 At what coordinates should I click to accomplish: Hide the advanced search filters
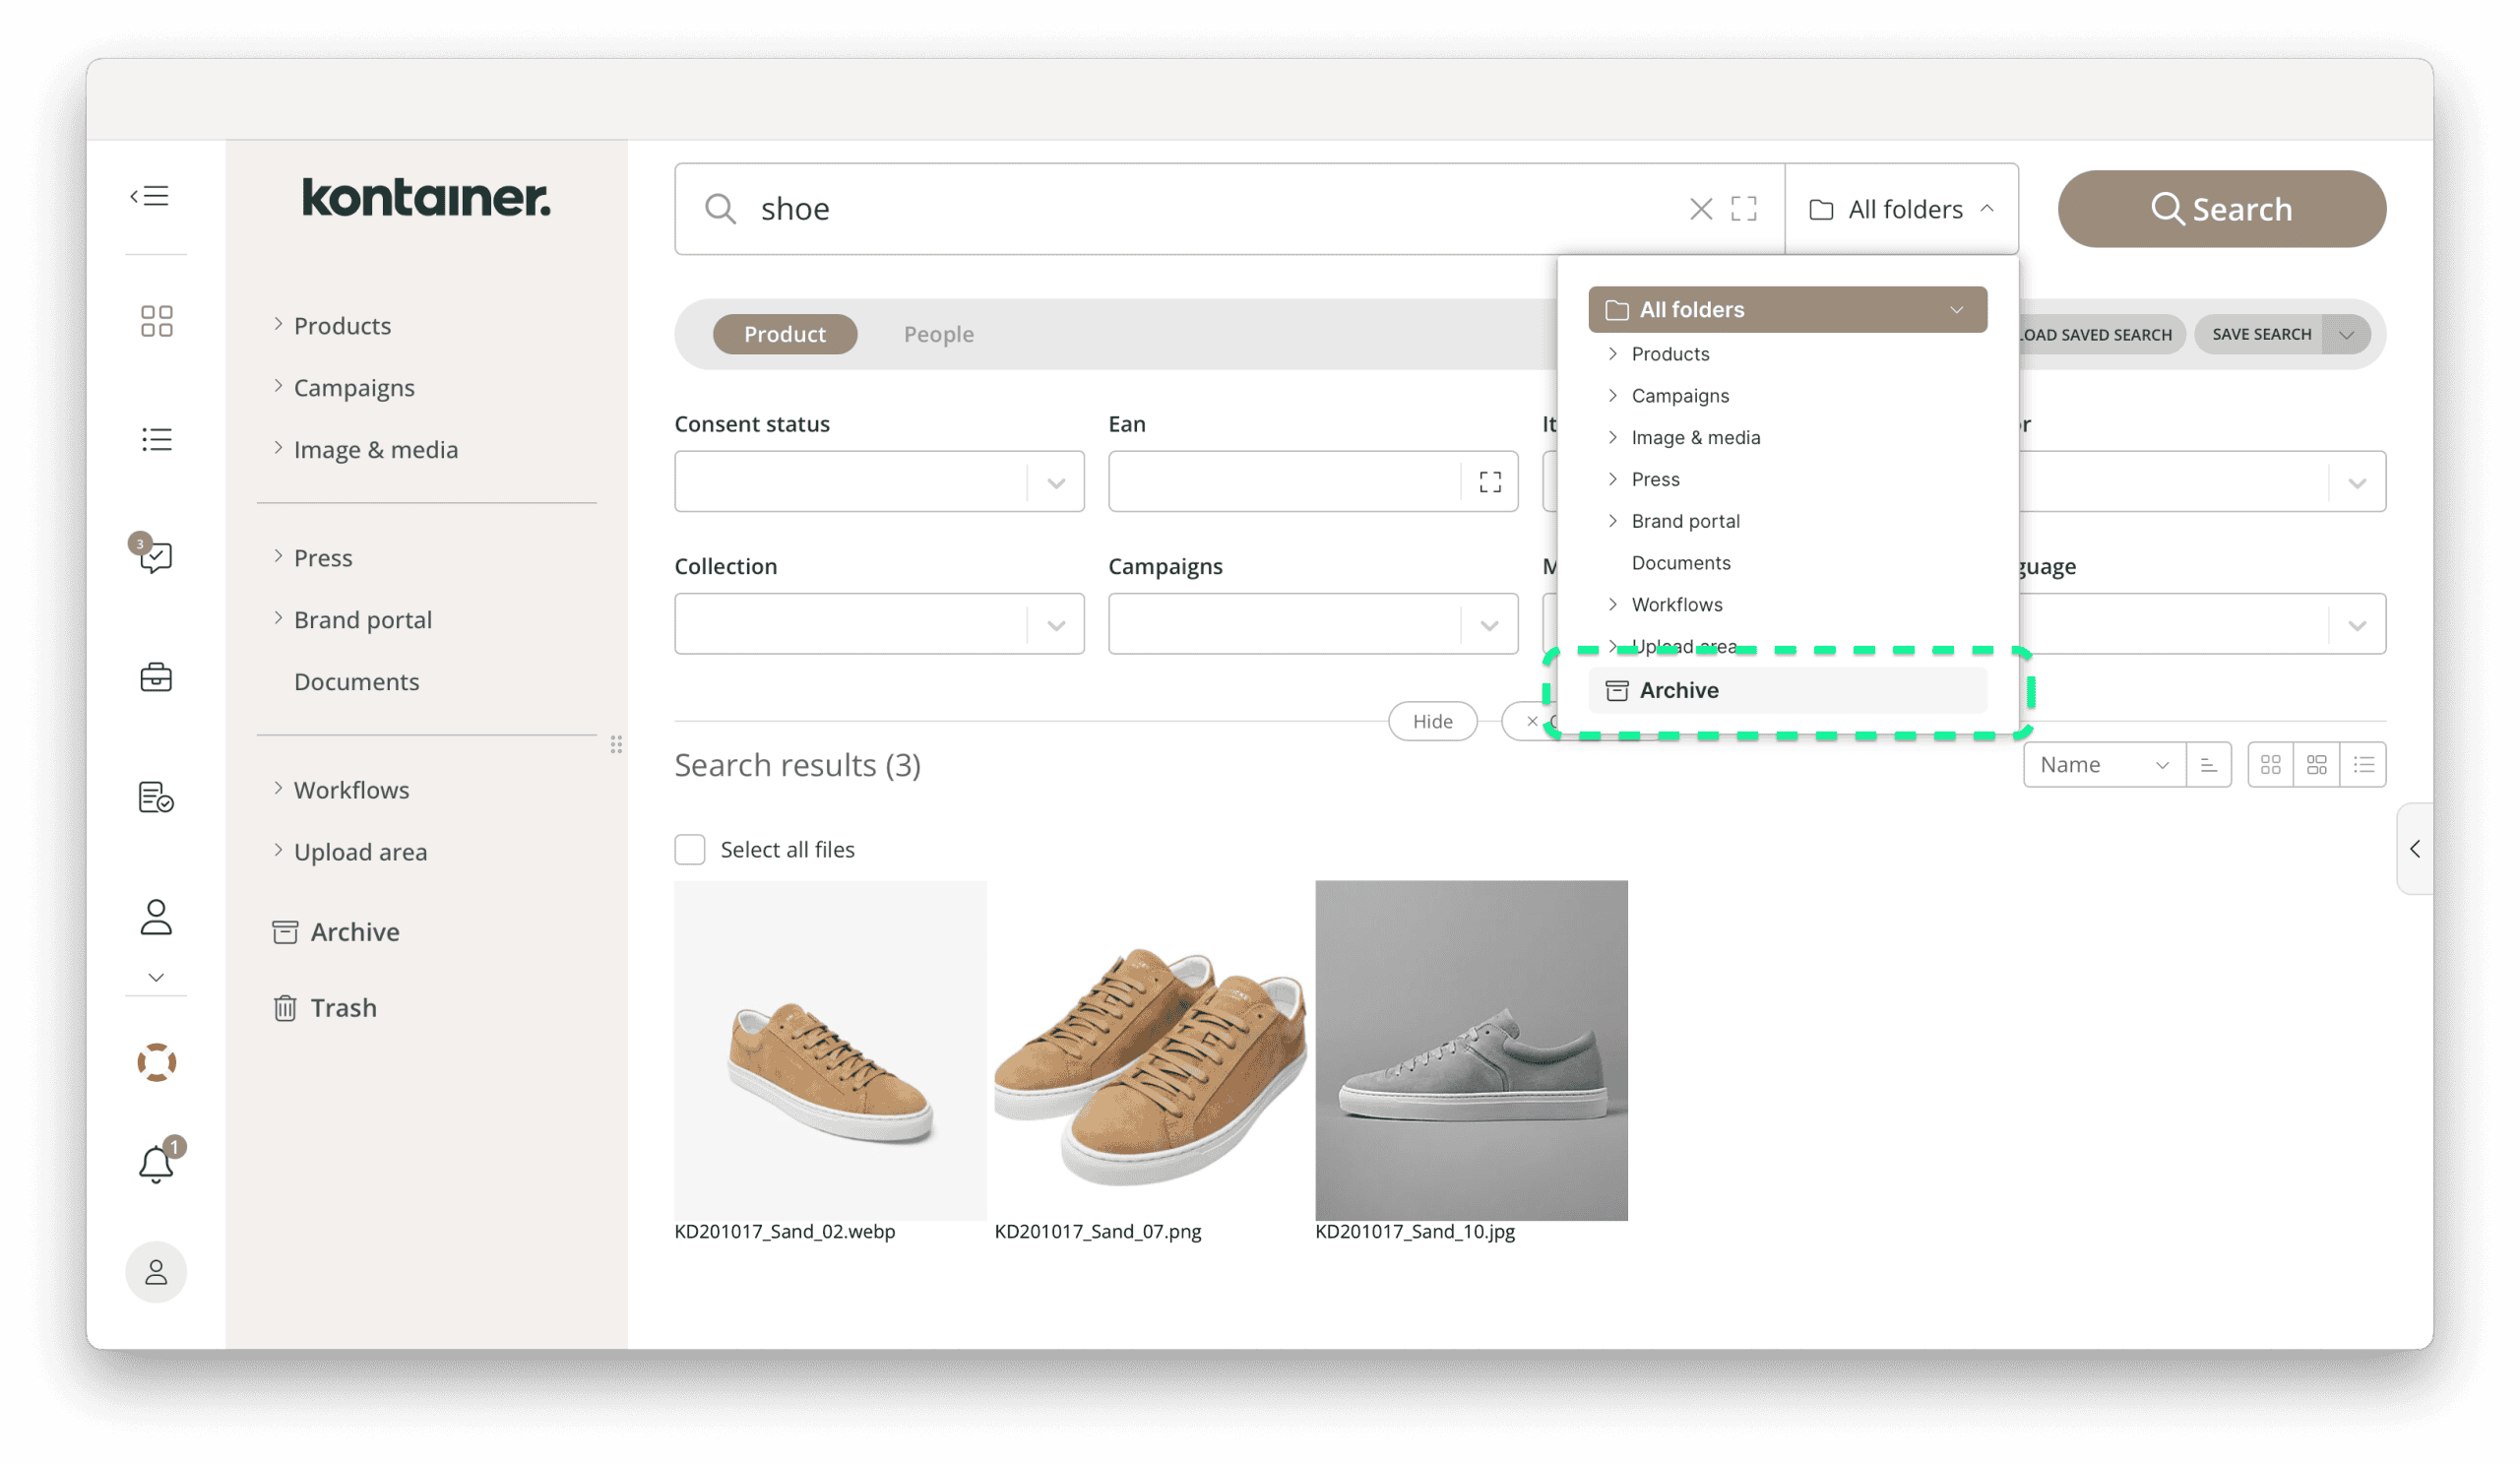1433,721
